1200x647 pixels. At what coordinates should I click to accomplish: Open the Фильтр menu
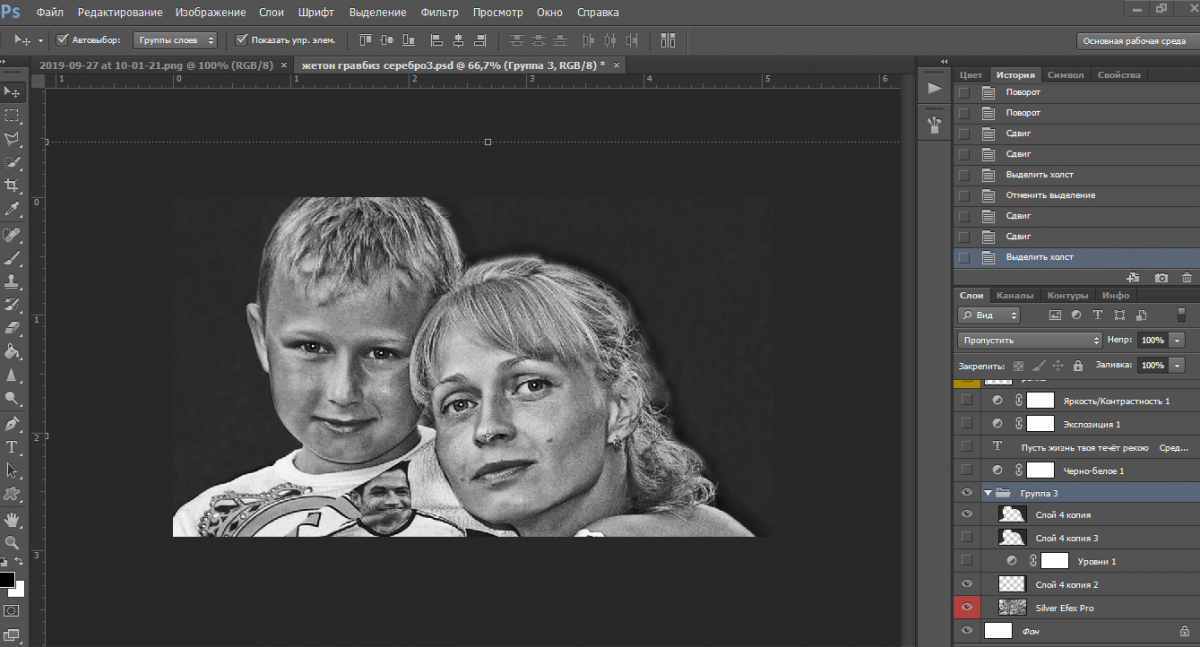(439, 13)
